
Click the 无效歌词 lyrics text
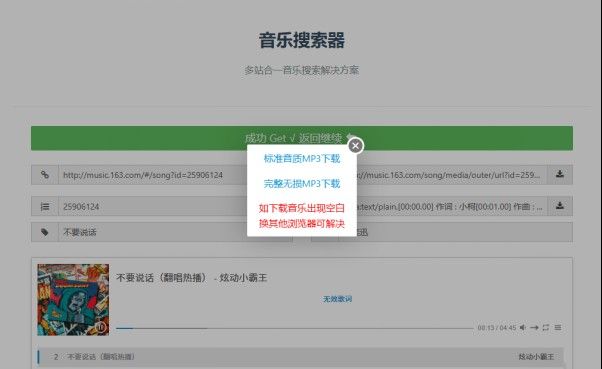pyautogui.click(x=337, y=299)
